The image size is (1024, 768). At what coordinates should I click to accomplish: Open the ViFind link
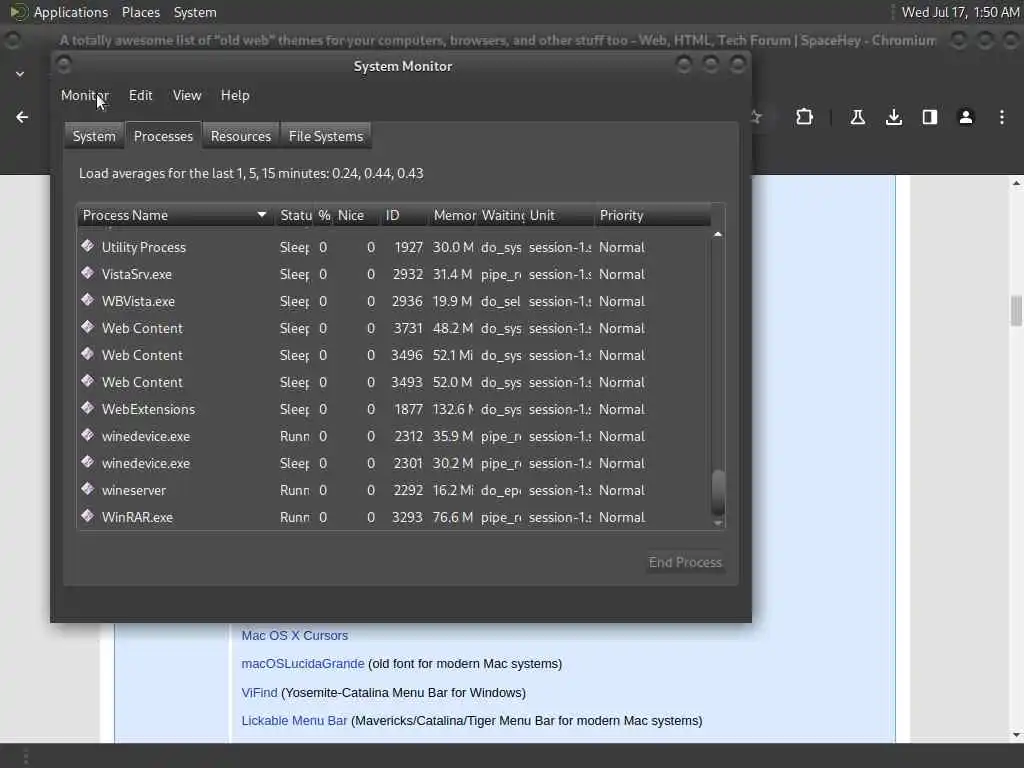pos(259,692)
